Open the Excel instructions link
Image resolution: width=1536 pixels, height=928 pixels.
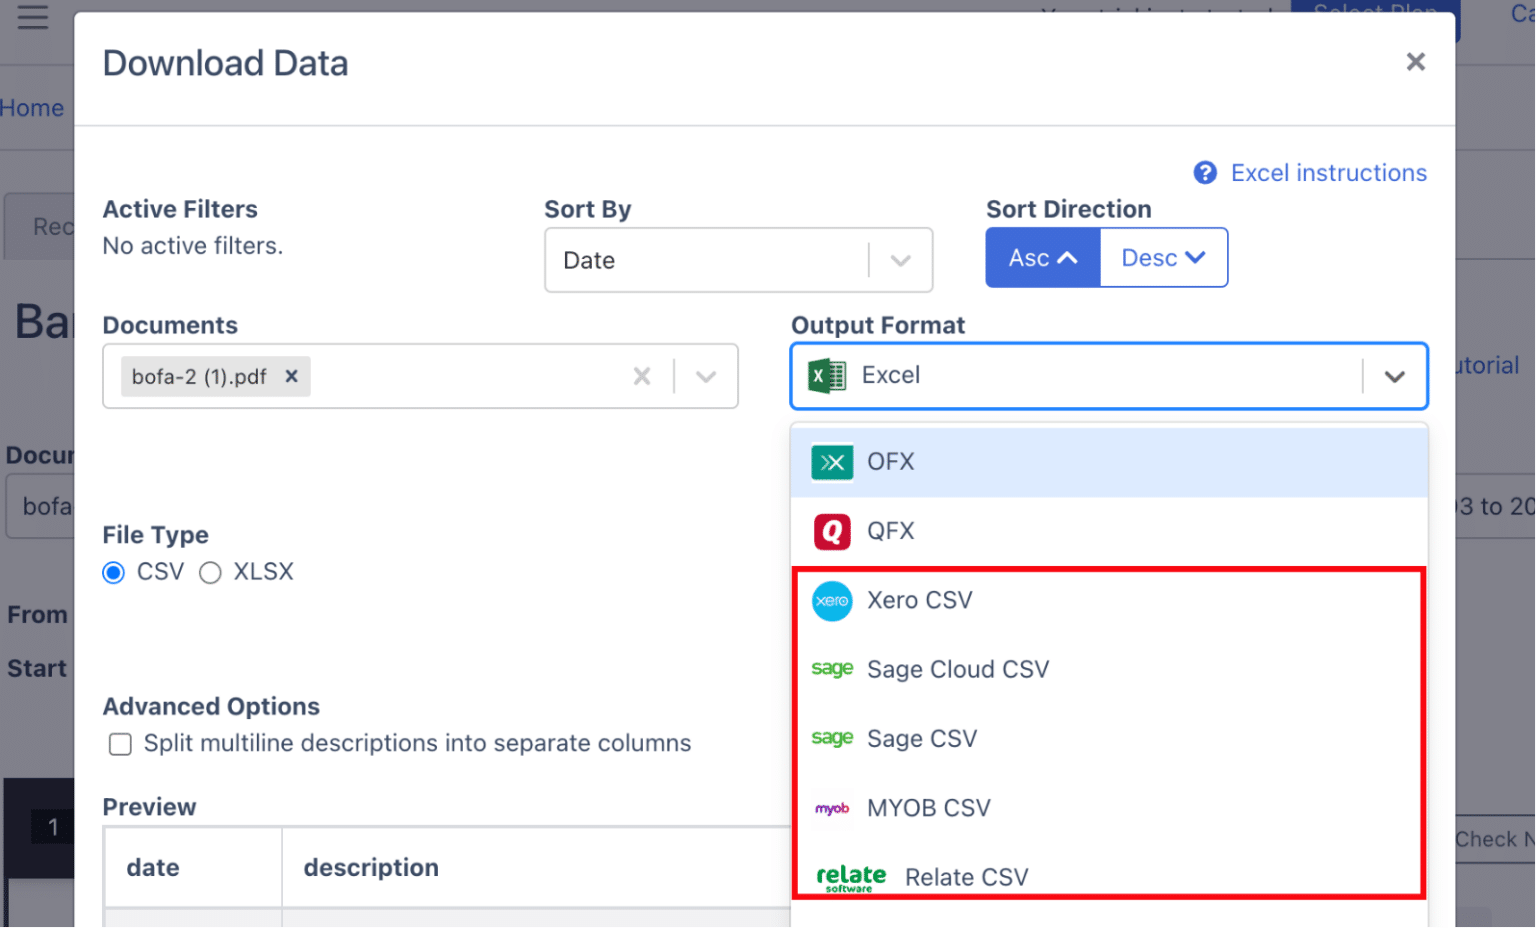coord(1329,172)
